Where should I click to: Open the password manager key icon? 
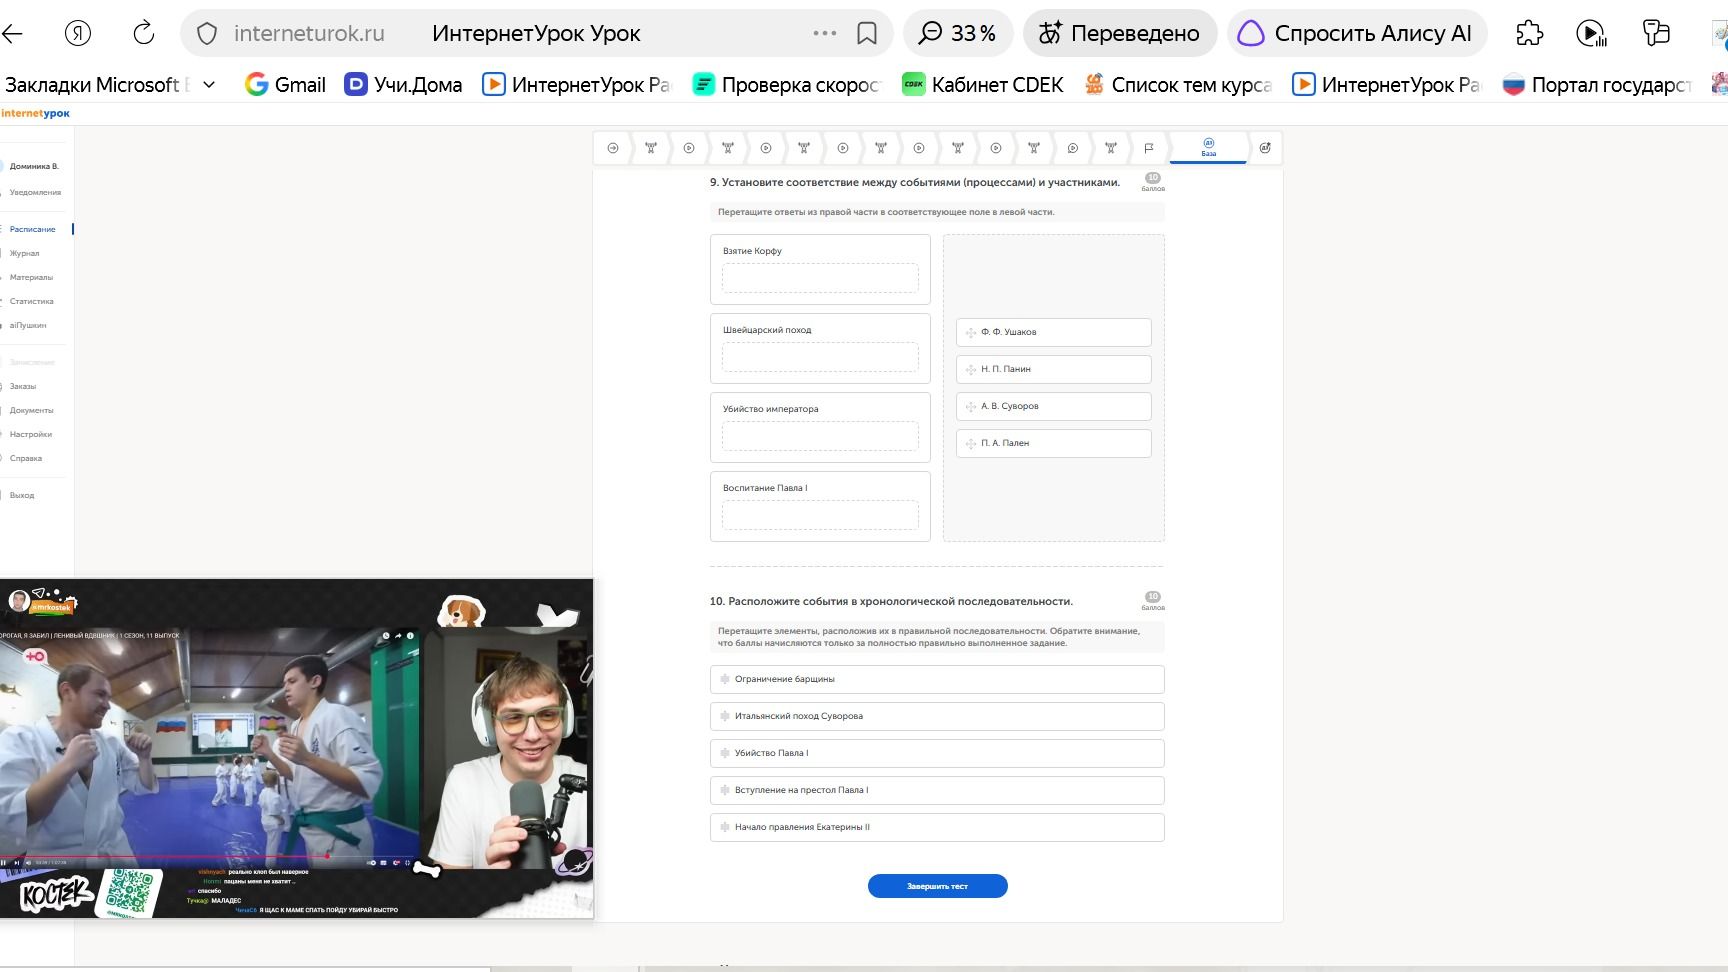pyautogui.click(x=1656, y=33)
